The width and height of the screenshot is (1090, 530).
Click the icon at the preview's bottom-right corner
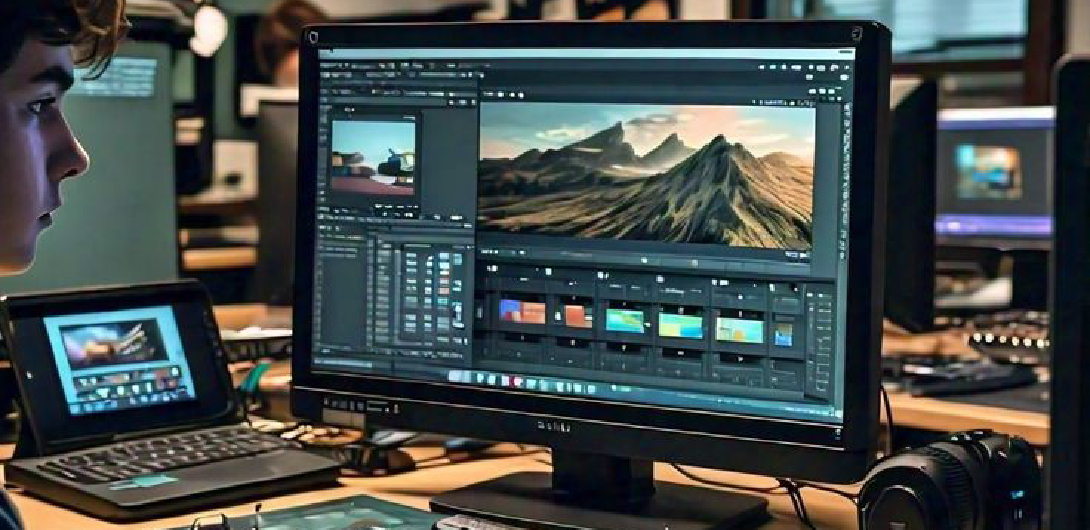[803, 257]
